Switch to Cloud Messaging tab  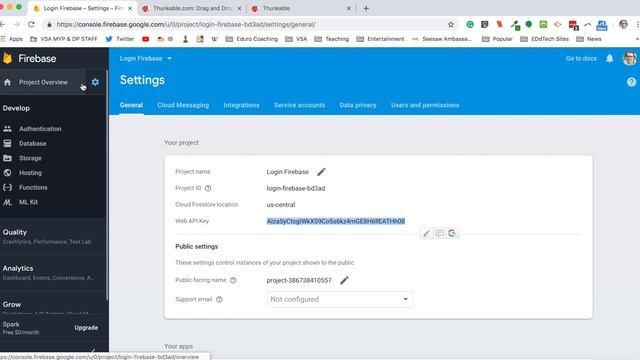tap(183, 105)
